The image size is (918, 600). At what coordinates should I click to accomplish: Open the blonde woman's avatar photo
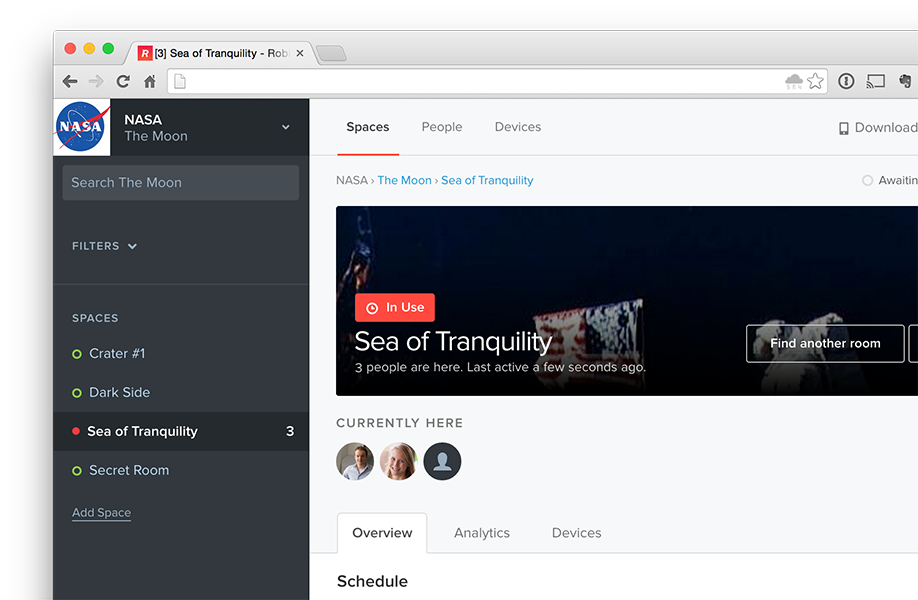click(x=398, y=461)
